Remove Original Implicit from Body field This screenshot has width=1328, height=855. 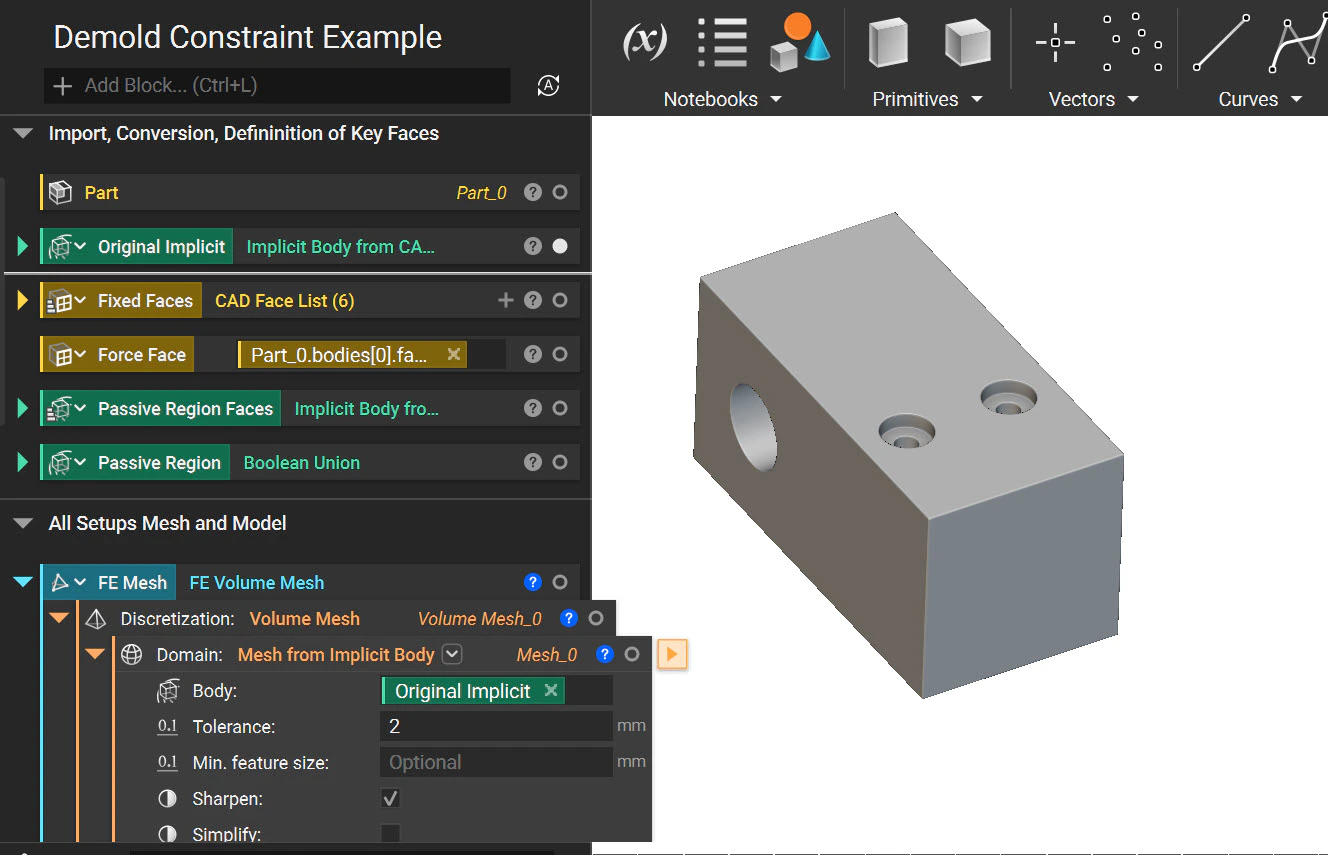(551, 691)
